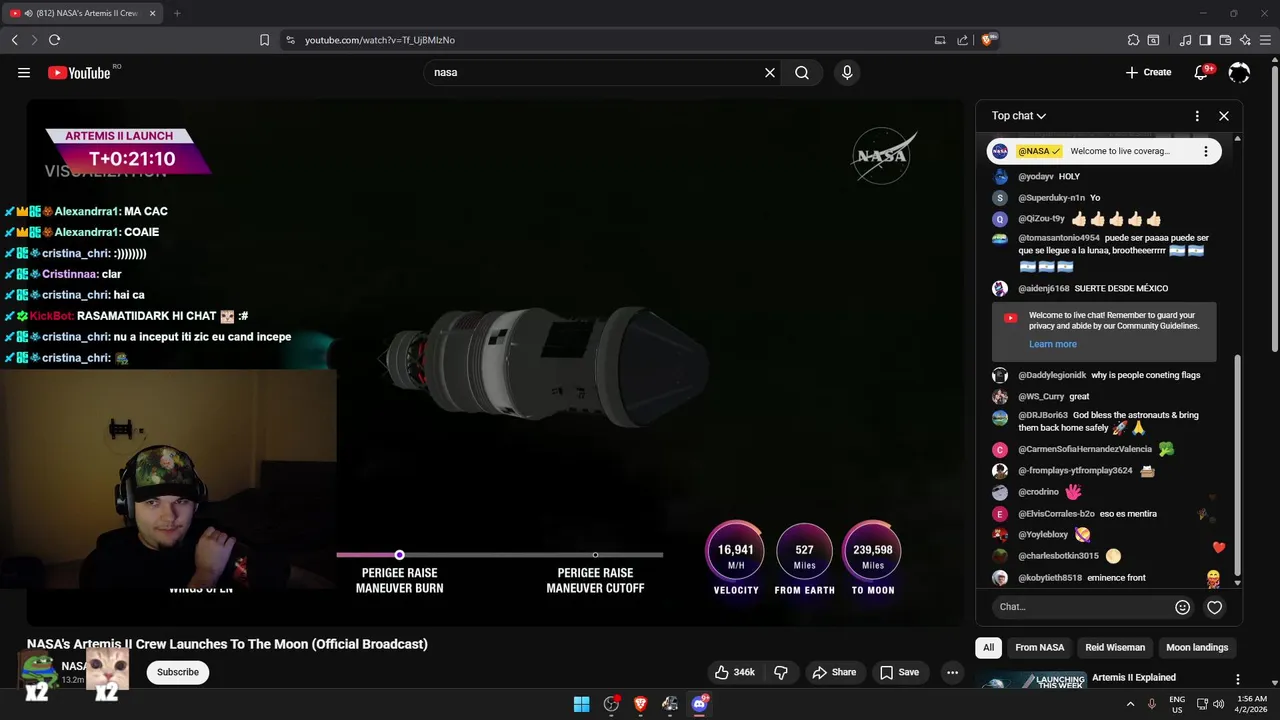Image resolution: width=1280 pixels, height=720 pixels.
Task: Click Create in the YouTube header
Action: pos(1148,72)
